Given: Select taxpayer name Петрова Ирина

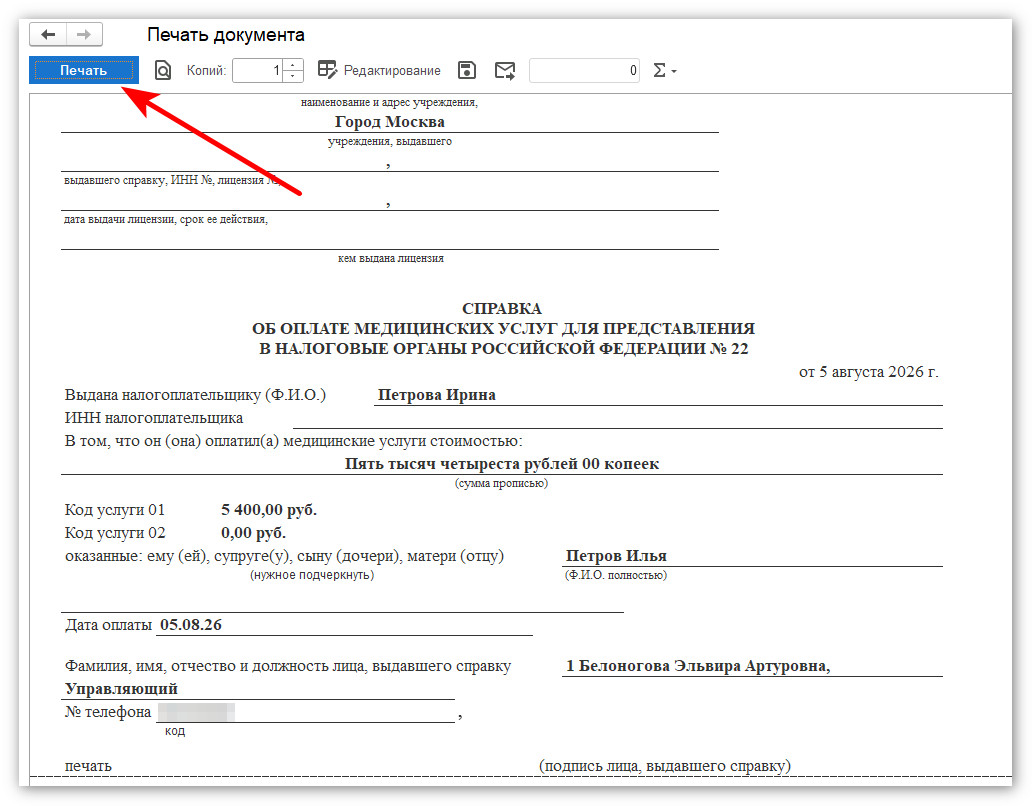Looking at the screenshot, I should point(437,395).
